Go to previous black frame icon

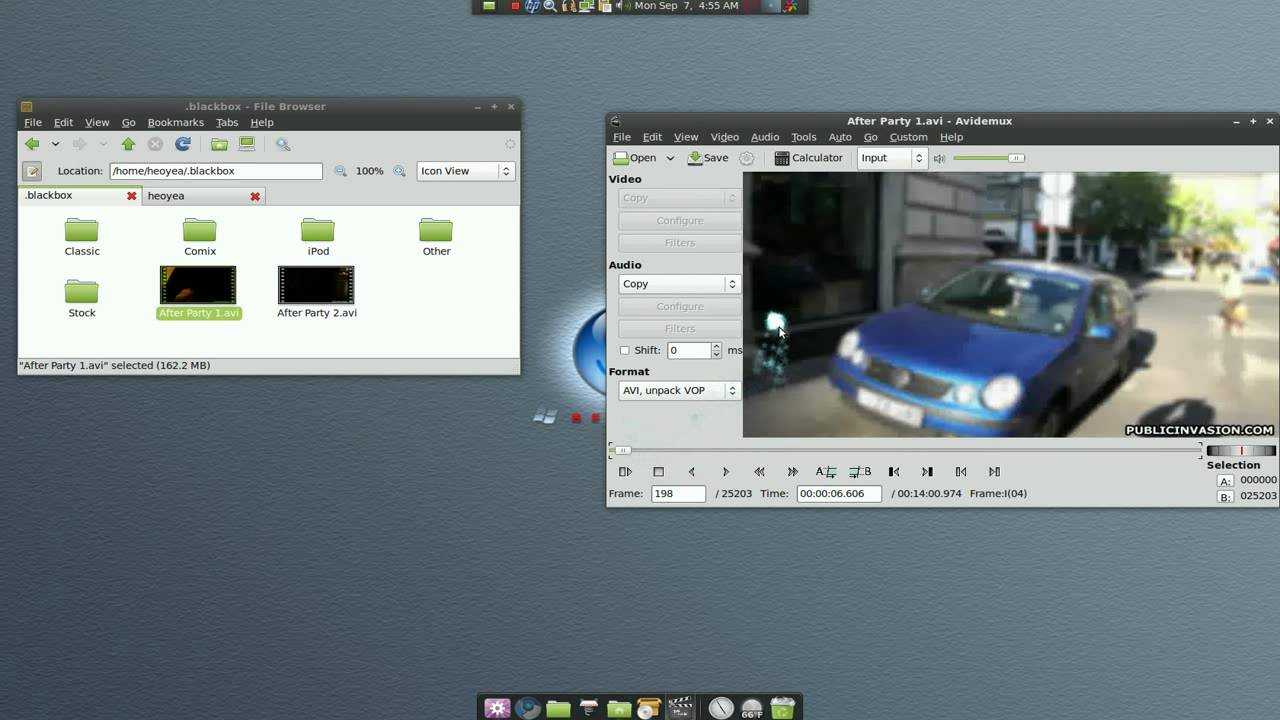point(894,472)
